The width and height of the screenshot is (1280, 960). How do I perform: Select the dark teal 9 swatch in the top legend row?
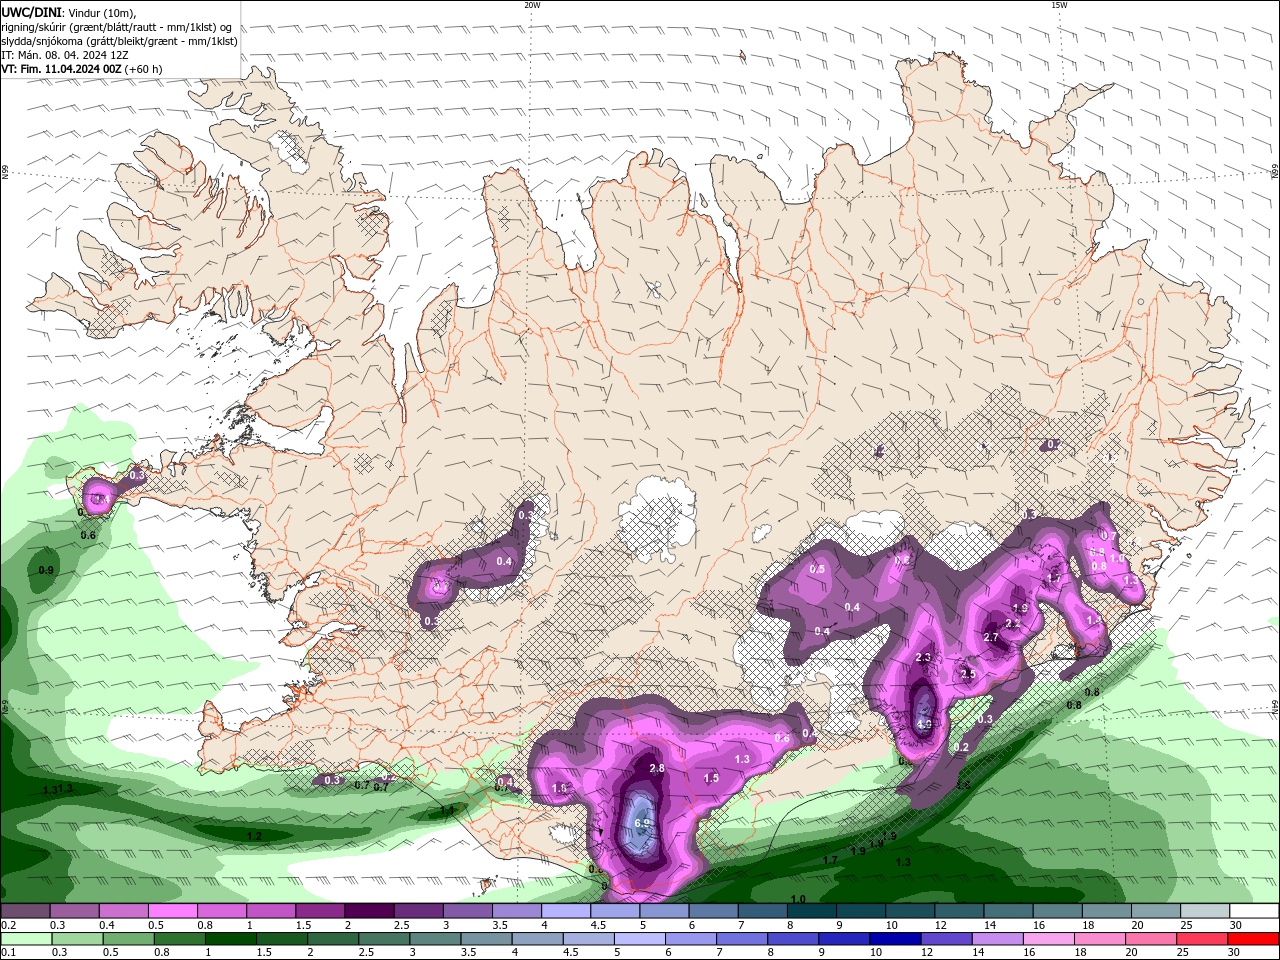coord(859,911)
